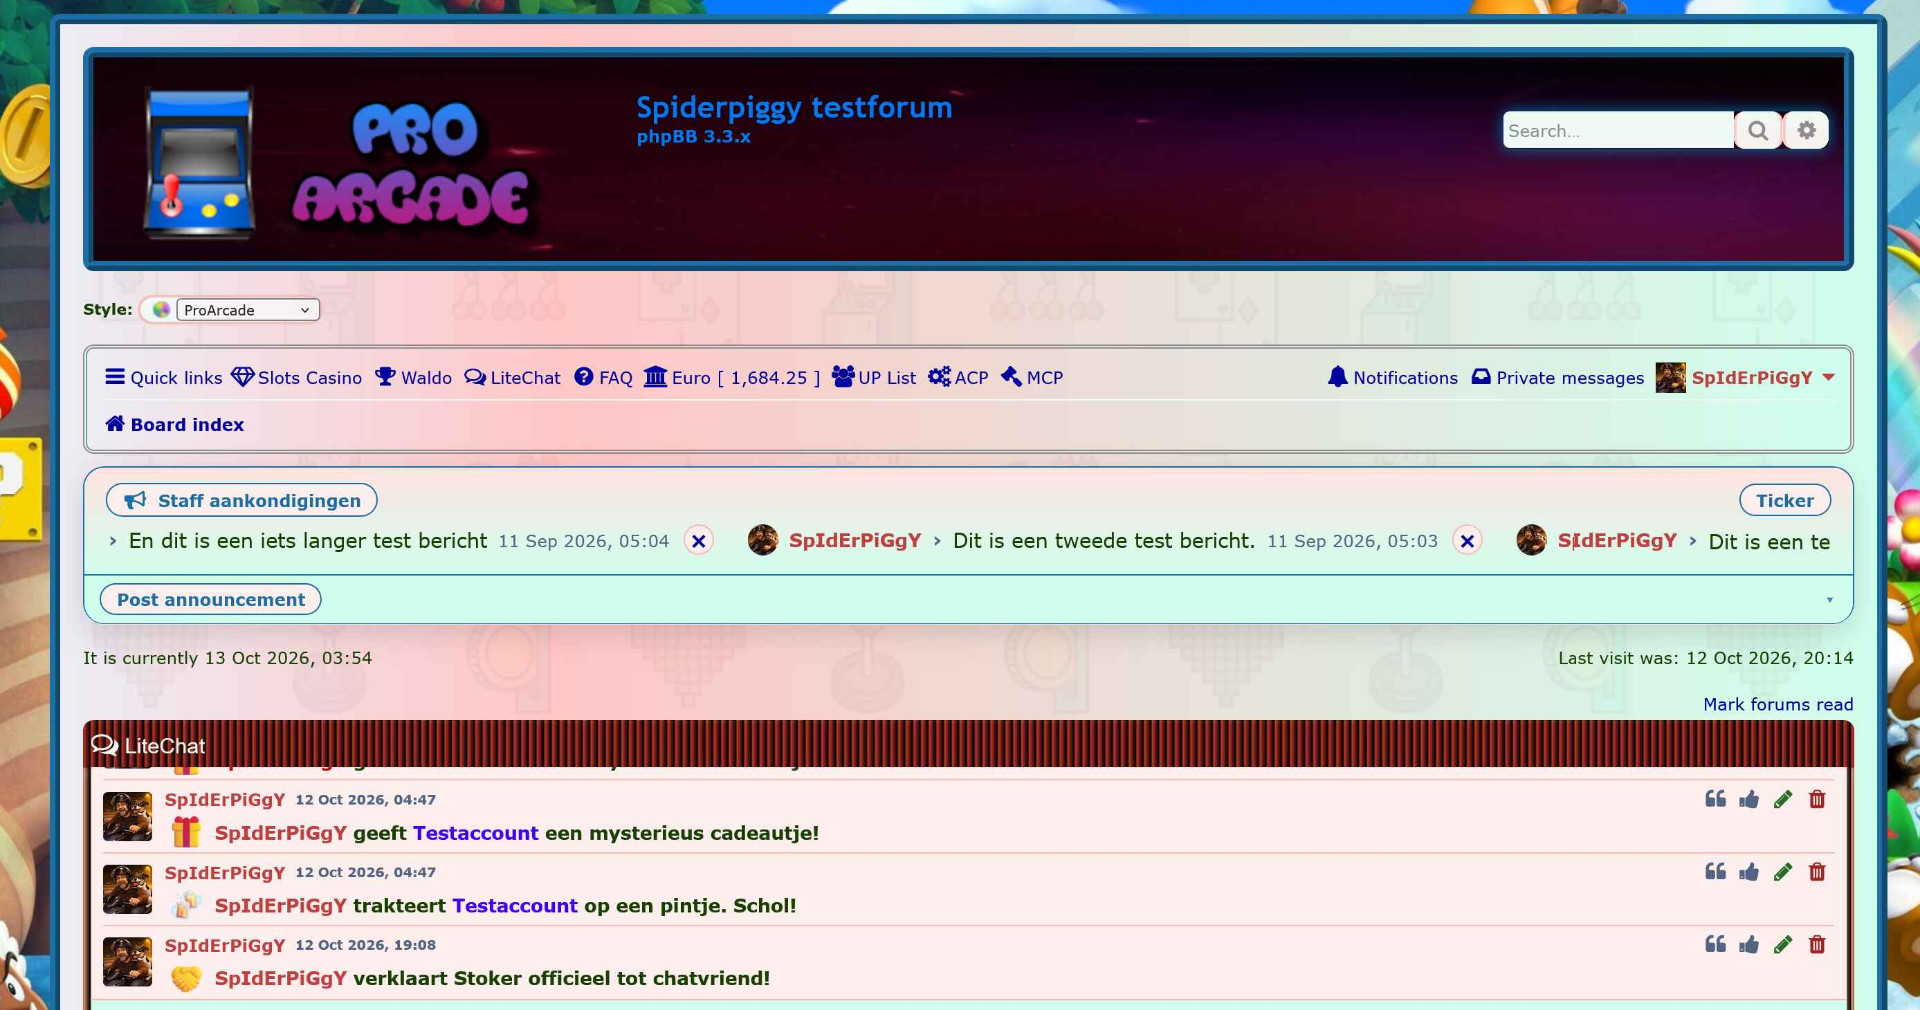
Task: Click inside the Search input field
Action: (x=1618, y=130)
